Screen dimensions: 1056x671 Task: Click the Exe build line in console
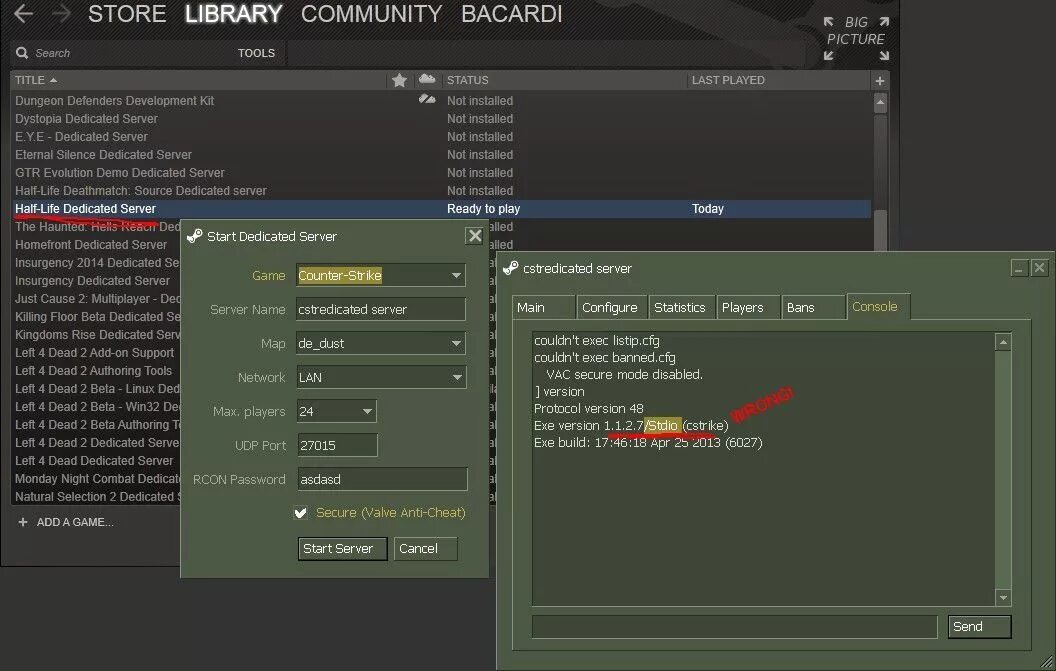point(648,443)
